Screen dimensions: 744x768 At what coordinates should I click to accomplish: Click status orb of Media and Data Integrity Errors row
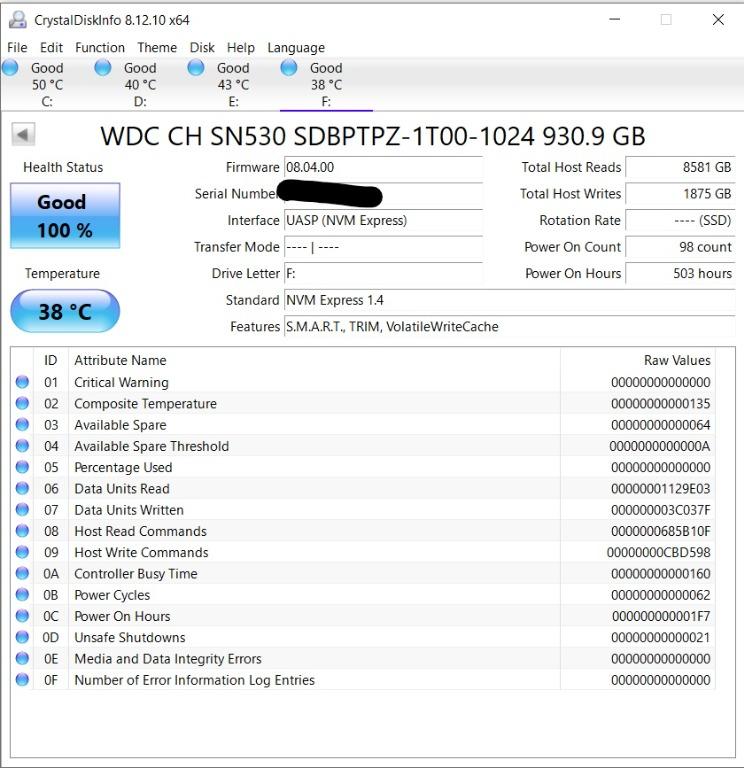click(x=22, y=658)
